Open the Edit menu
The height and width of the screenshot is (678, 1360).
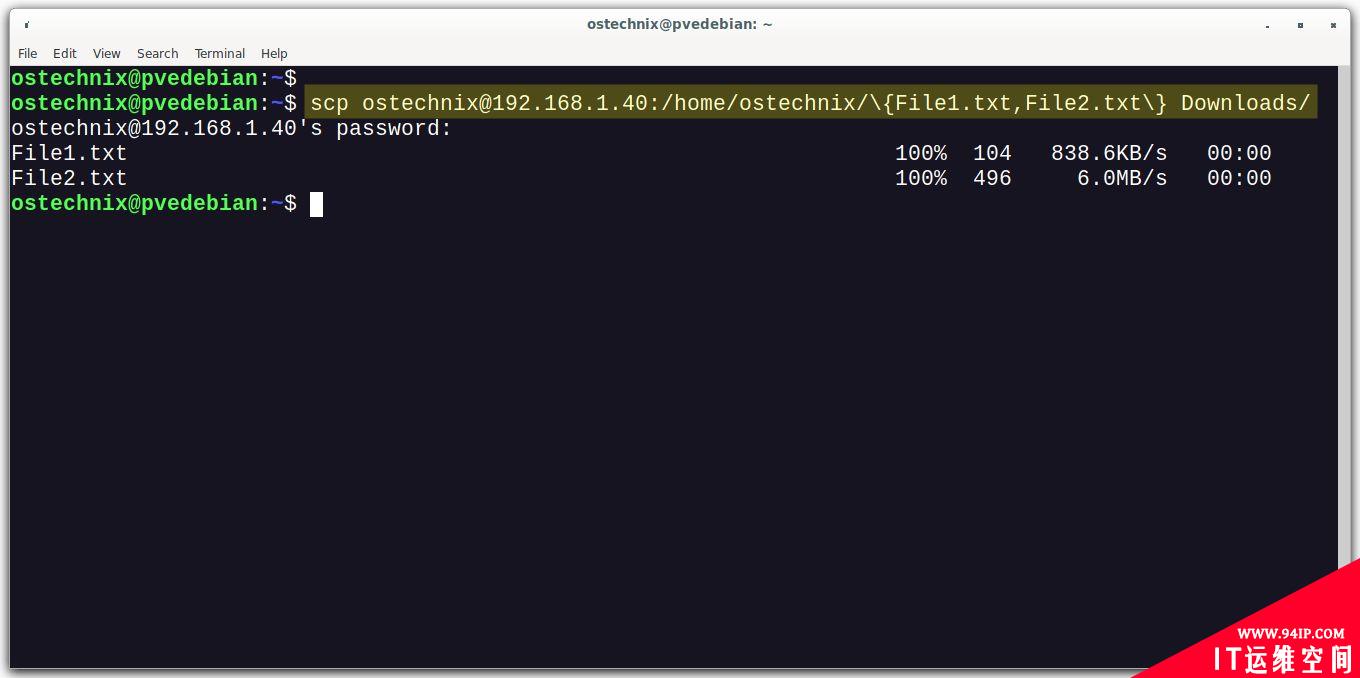coord(65,53)
